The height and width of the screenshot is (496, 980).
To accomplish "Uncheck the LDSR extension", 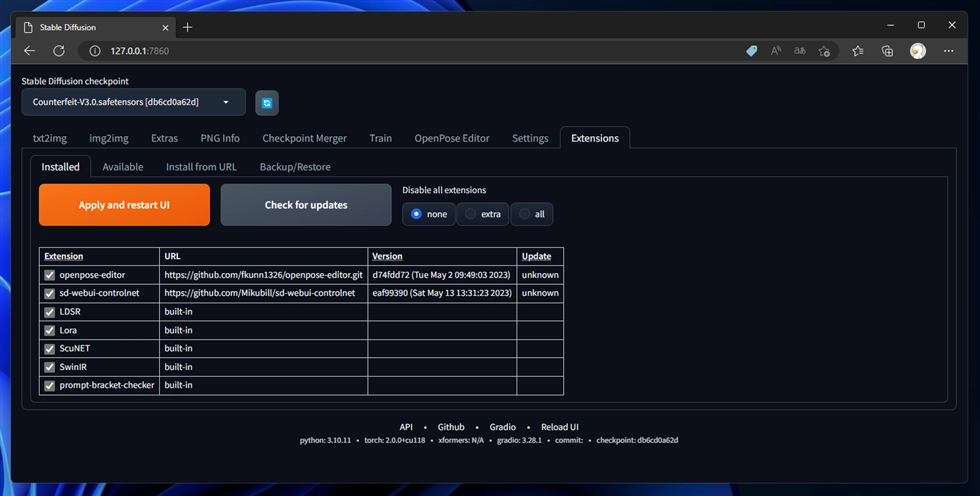I will 49,312.
